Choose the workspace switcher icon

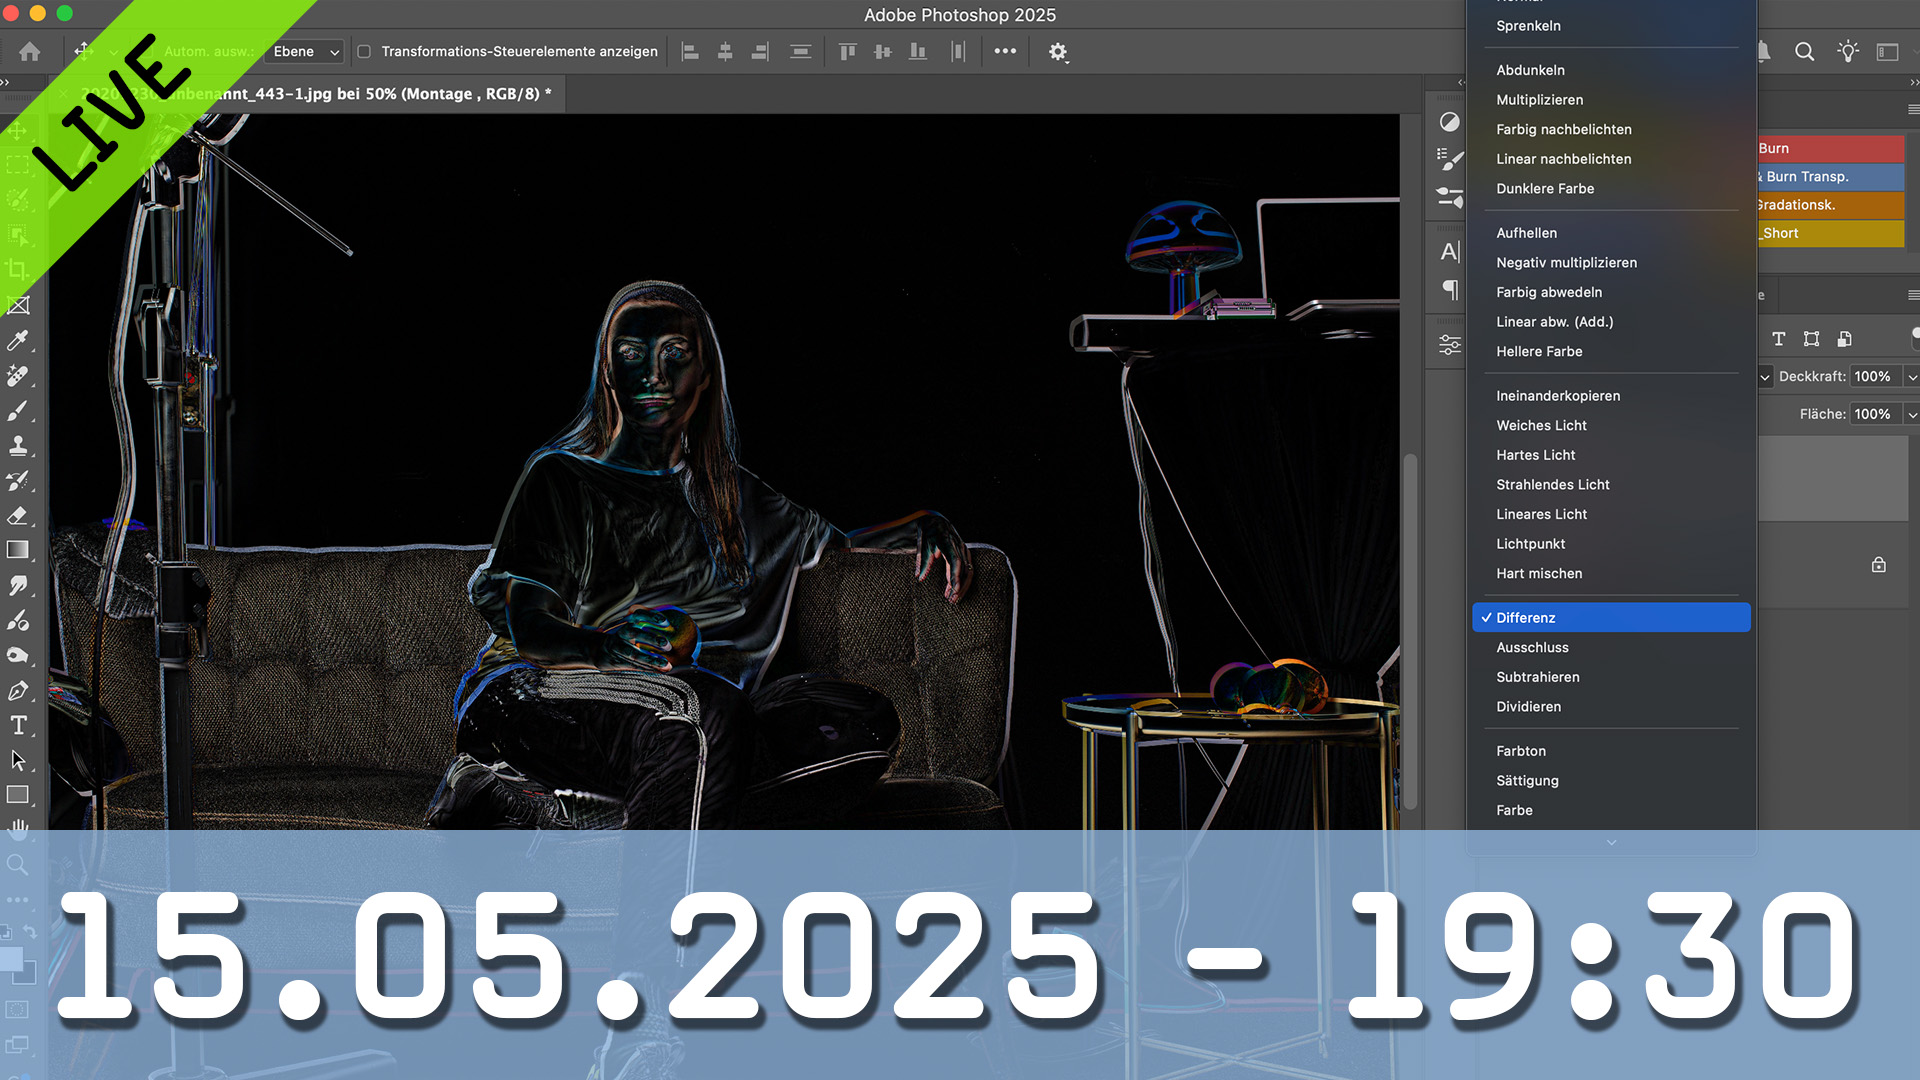[x=1887, y=52]
